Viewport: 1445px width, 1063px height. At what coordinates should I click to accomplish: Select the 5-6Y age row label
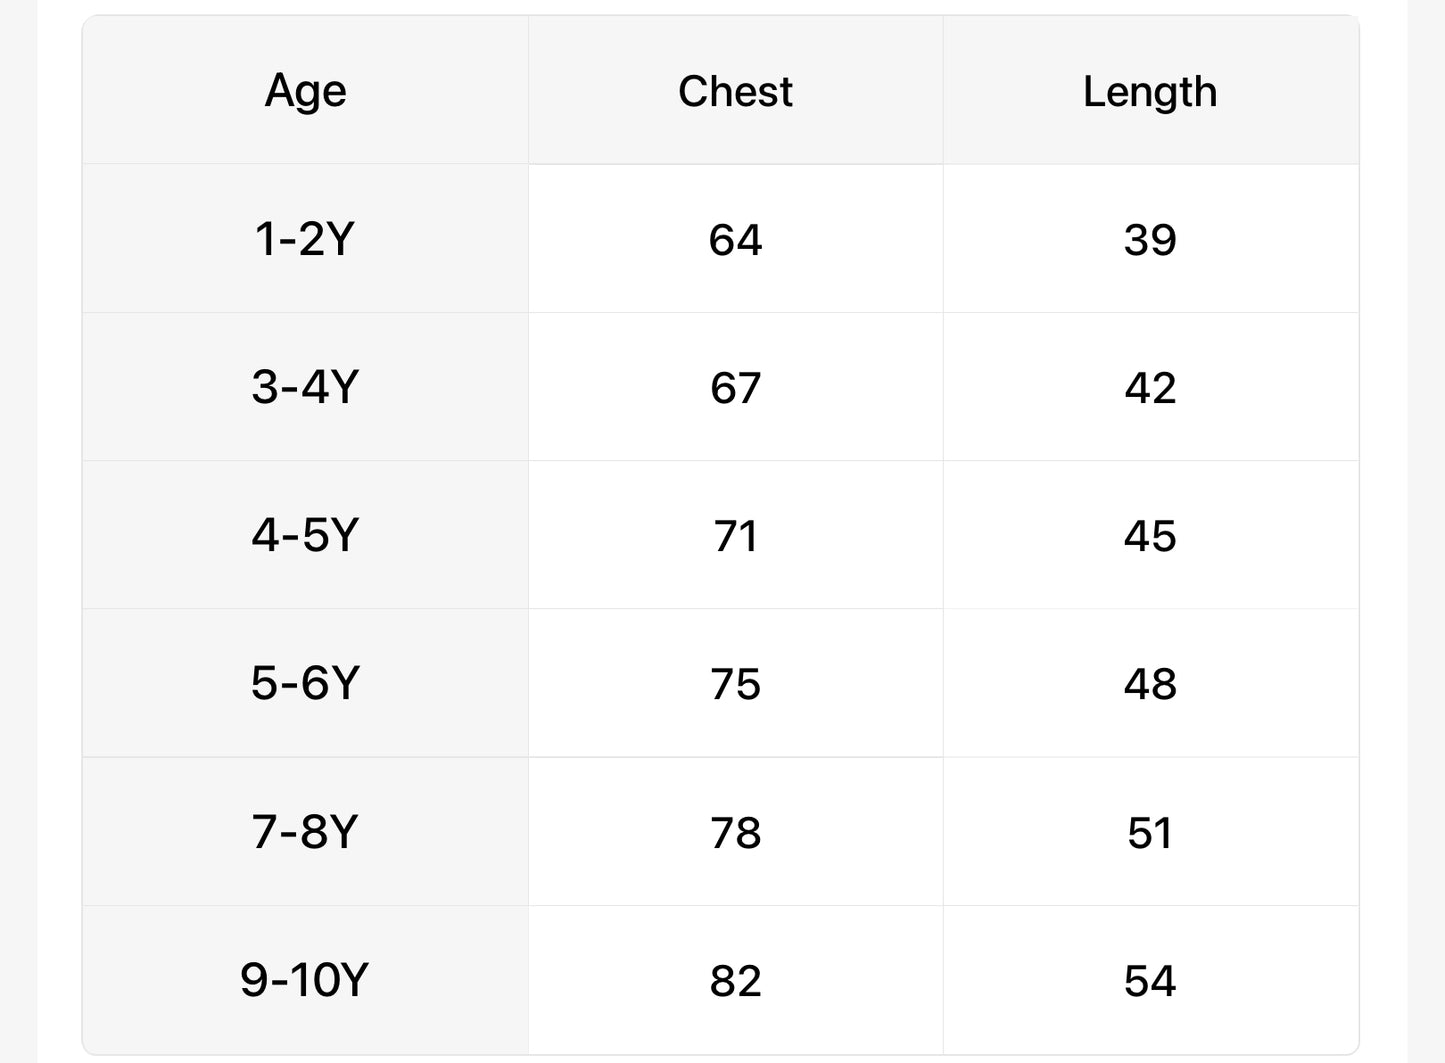305,683
